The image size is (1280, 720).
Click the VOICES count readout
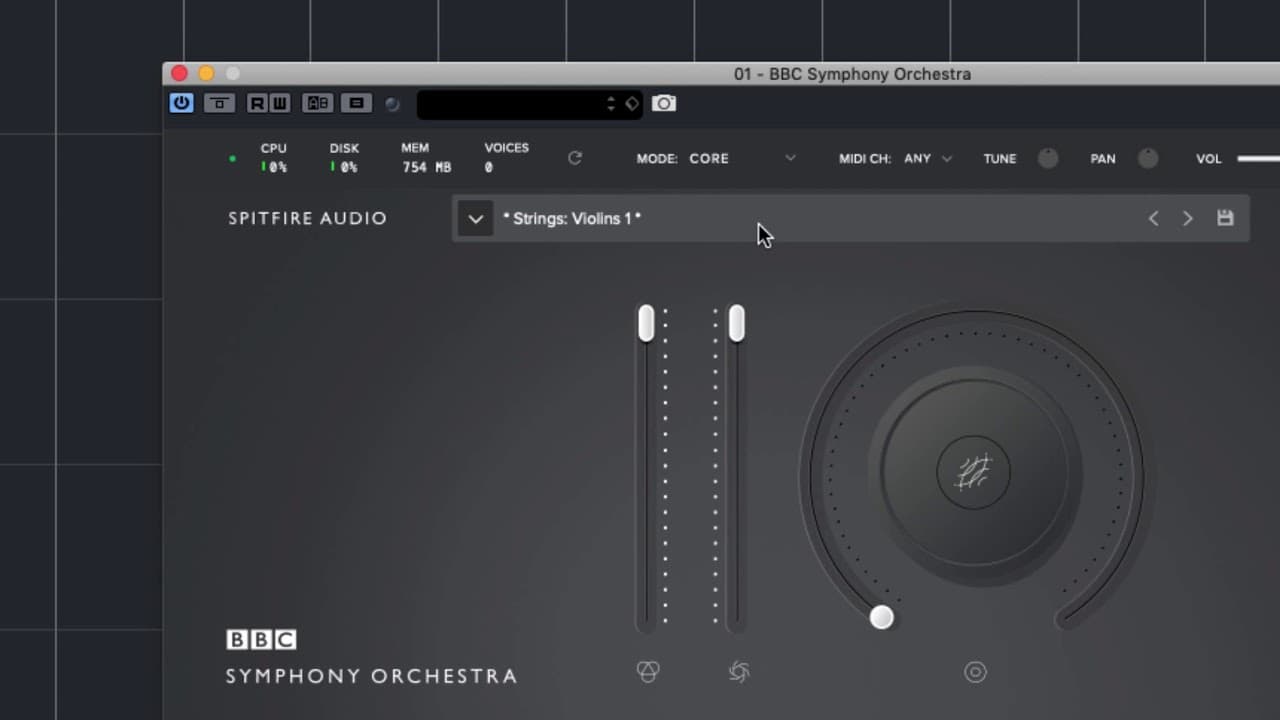pyautogui.click(x=506, y=158)
